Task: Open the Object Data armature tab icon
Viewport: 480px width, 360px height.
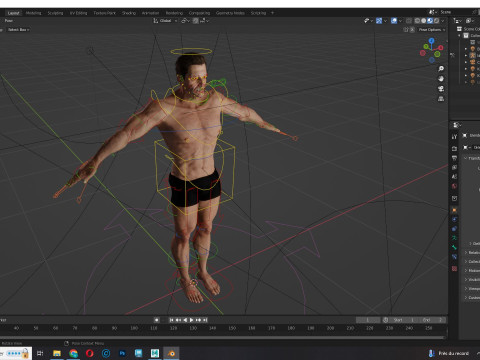Action: click(454, 238)
